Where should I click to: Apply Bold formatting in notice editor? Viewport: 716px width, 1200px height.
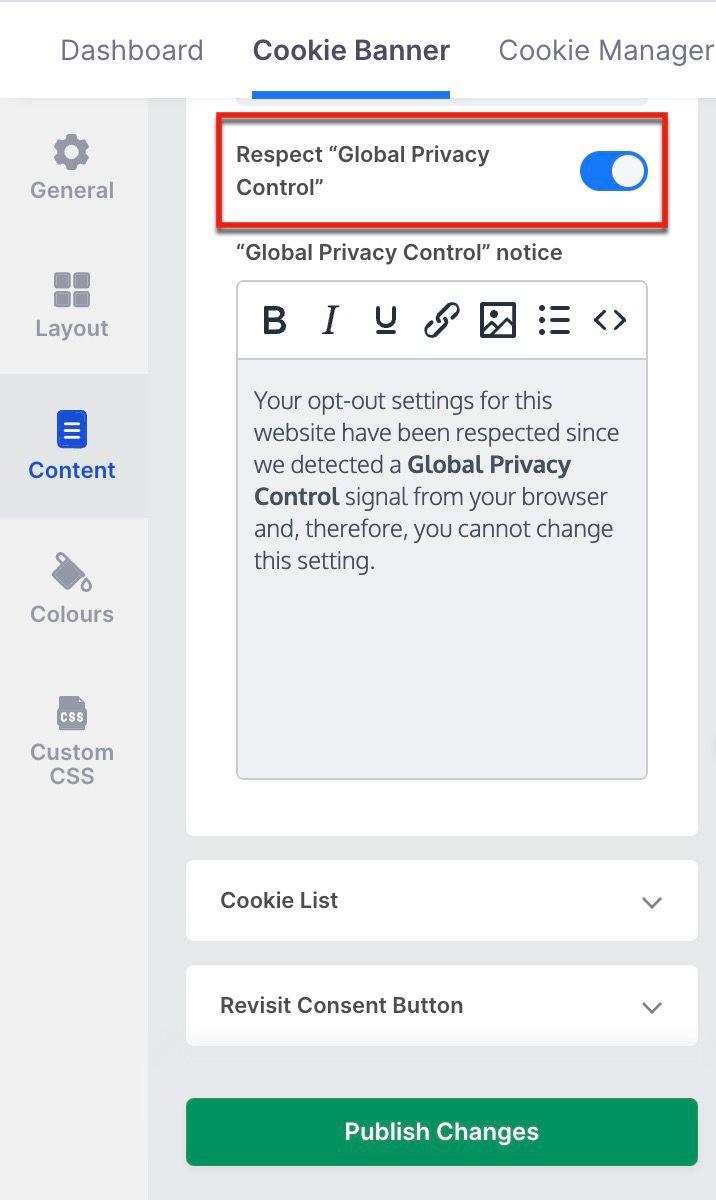pos(274,320)
